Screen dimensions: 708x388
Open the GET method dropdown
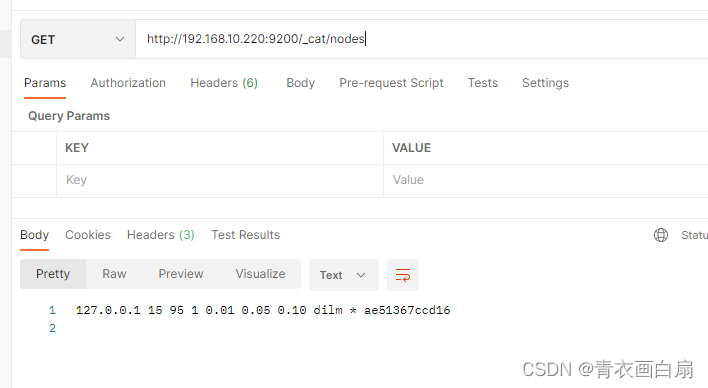tap(78, 39)
